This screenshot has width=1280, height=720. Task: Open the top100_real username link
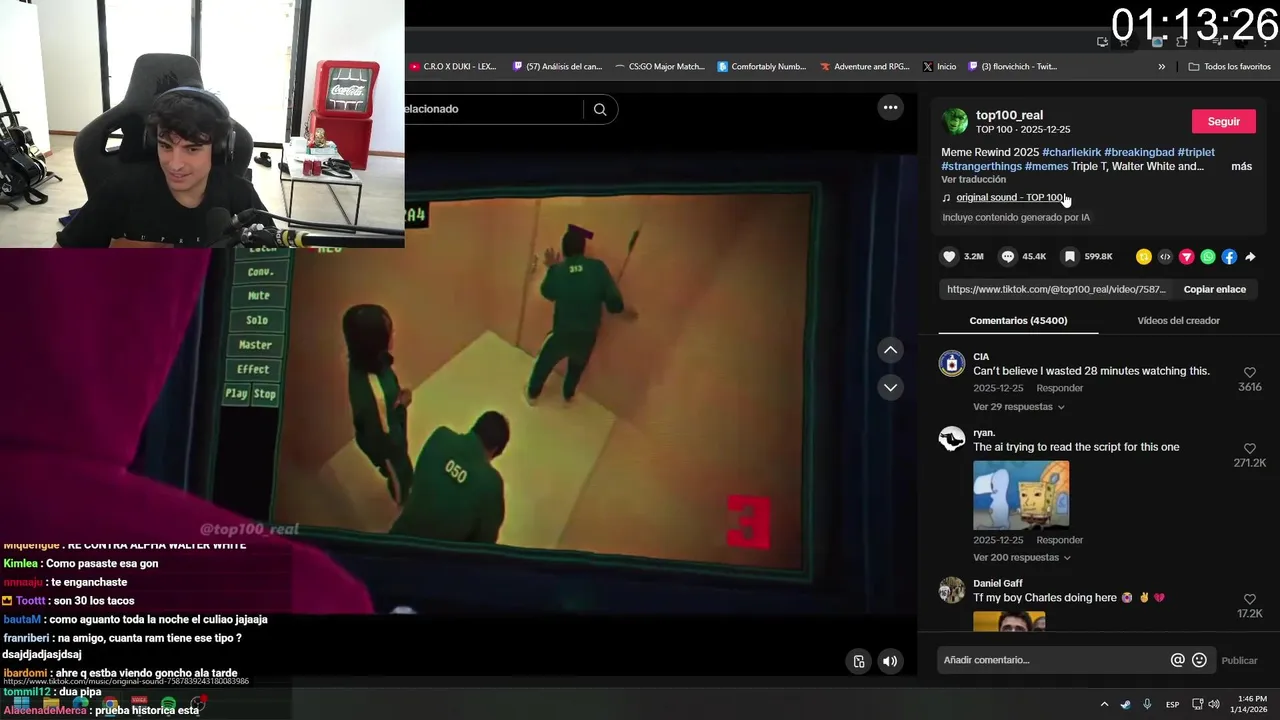[x=1009, y=115]
